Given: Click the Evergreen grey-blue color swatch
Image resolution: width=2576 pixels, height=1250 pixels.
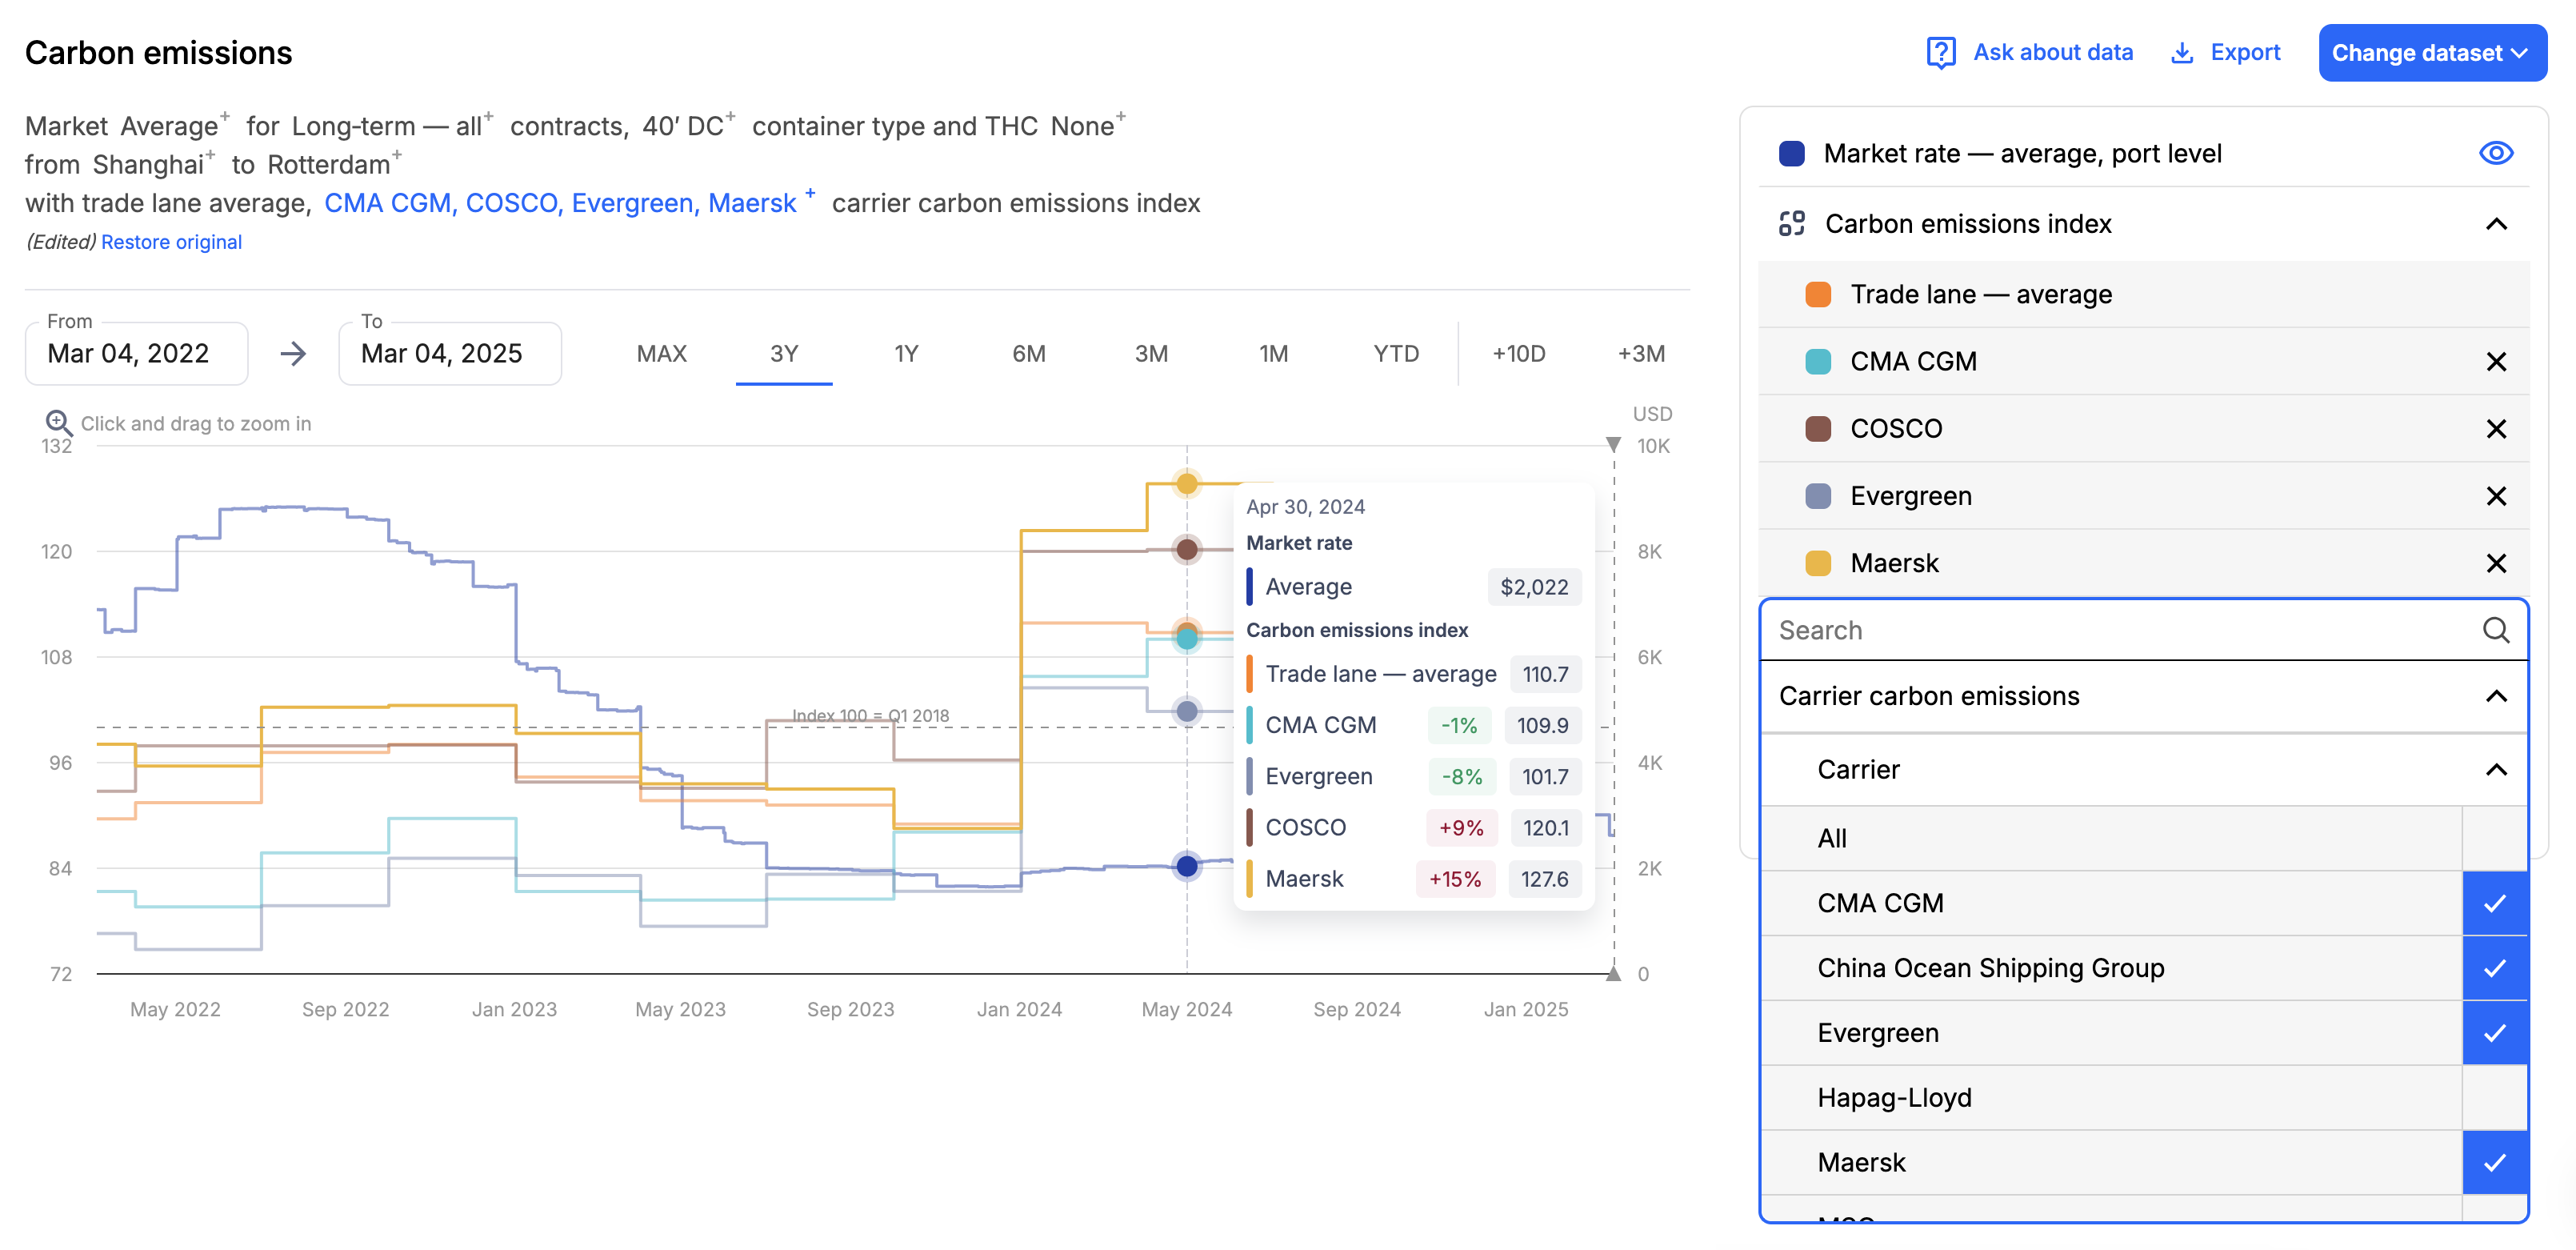Looking at the screenshot, I should (x=1818, y=496).
